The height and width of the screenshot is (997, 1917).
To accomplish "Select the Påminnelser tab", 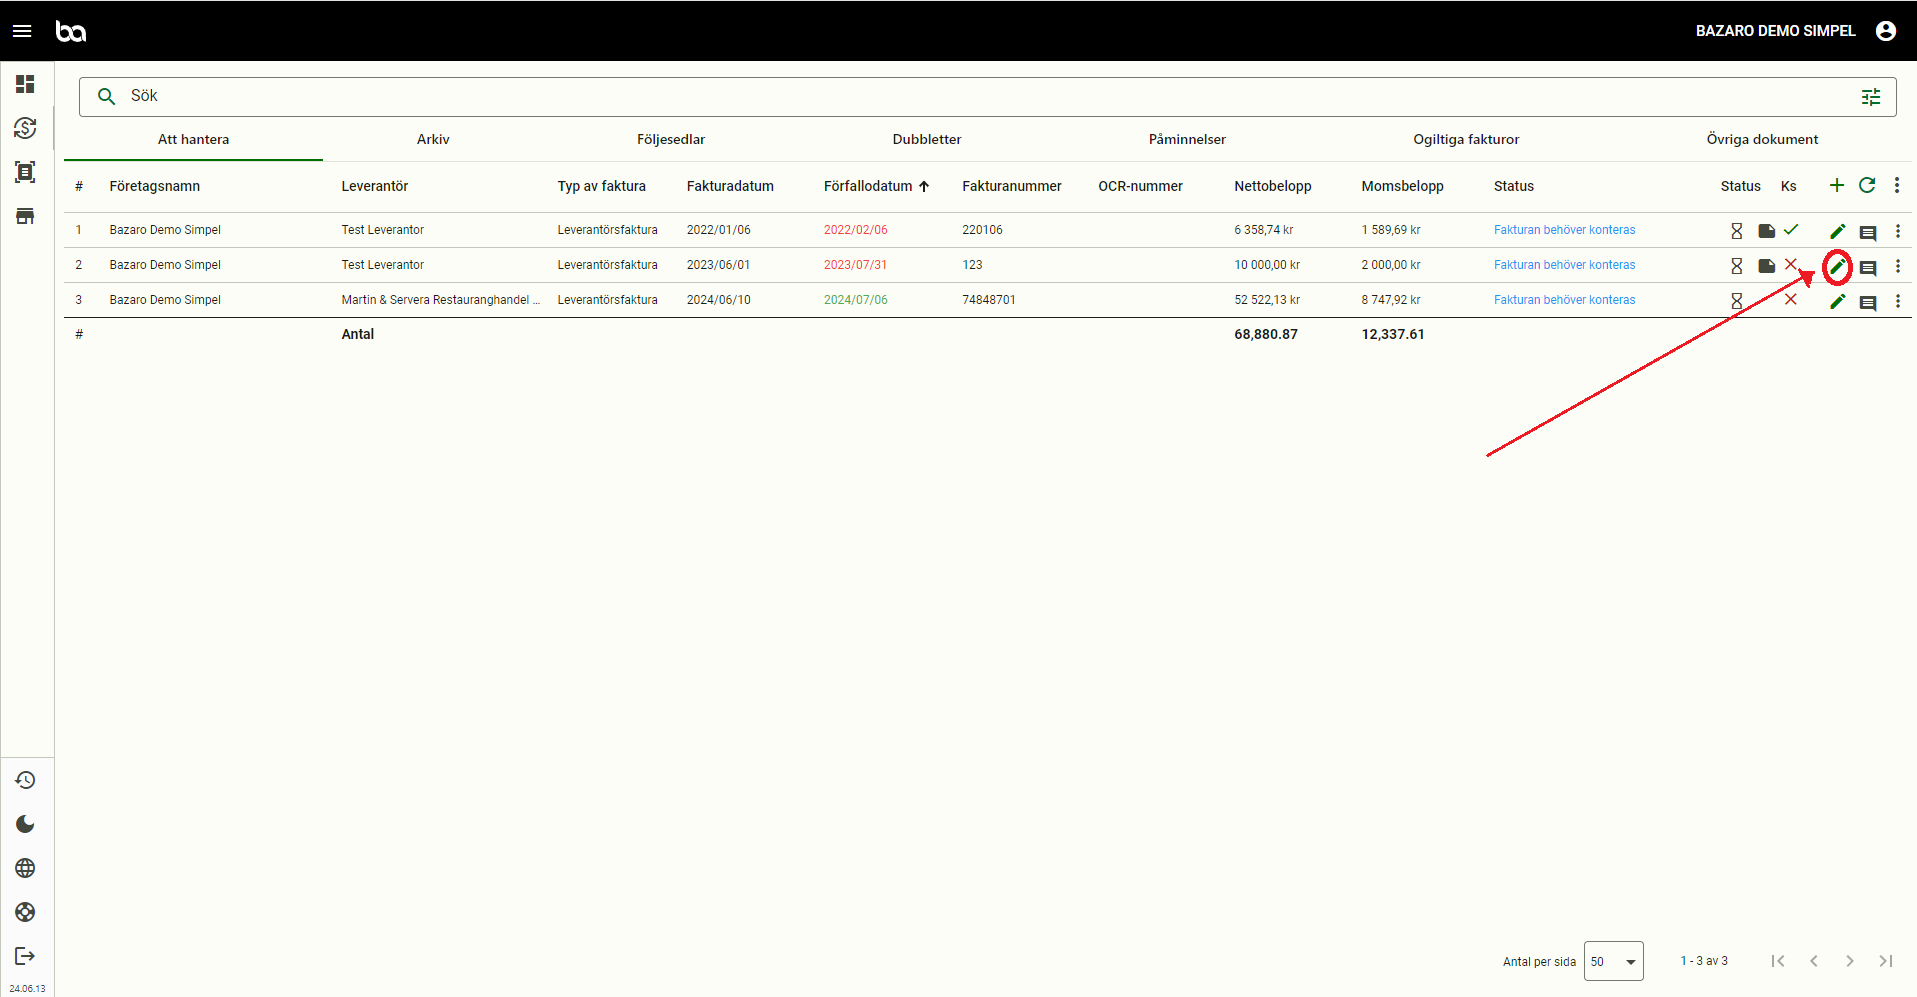I will 1187,140.
